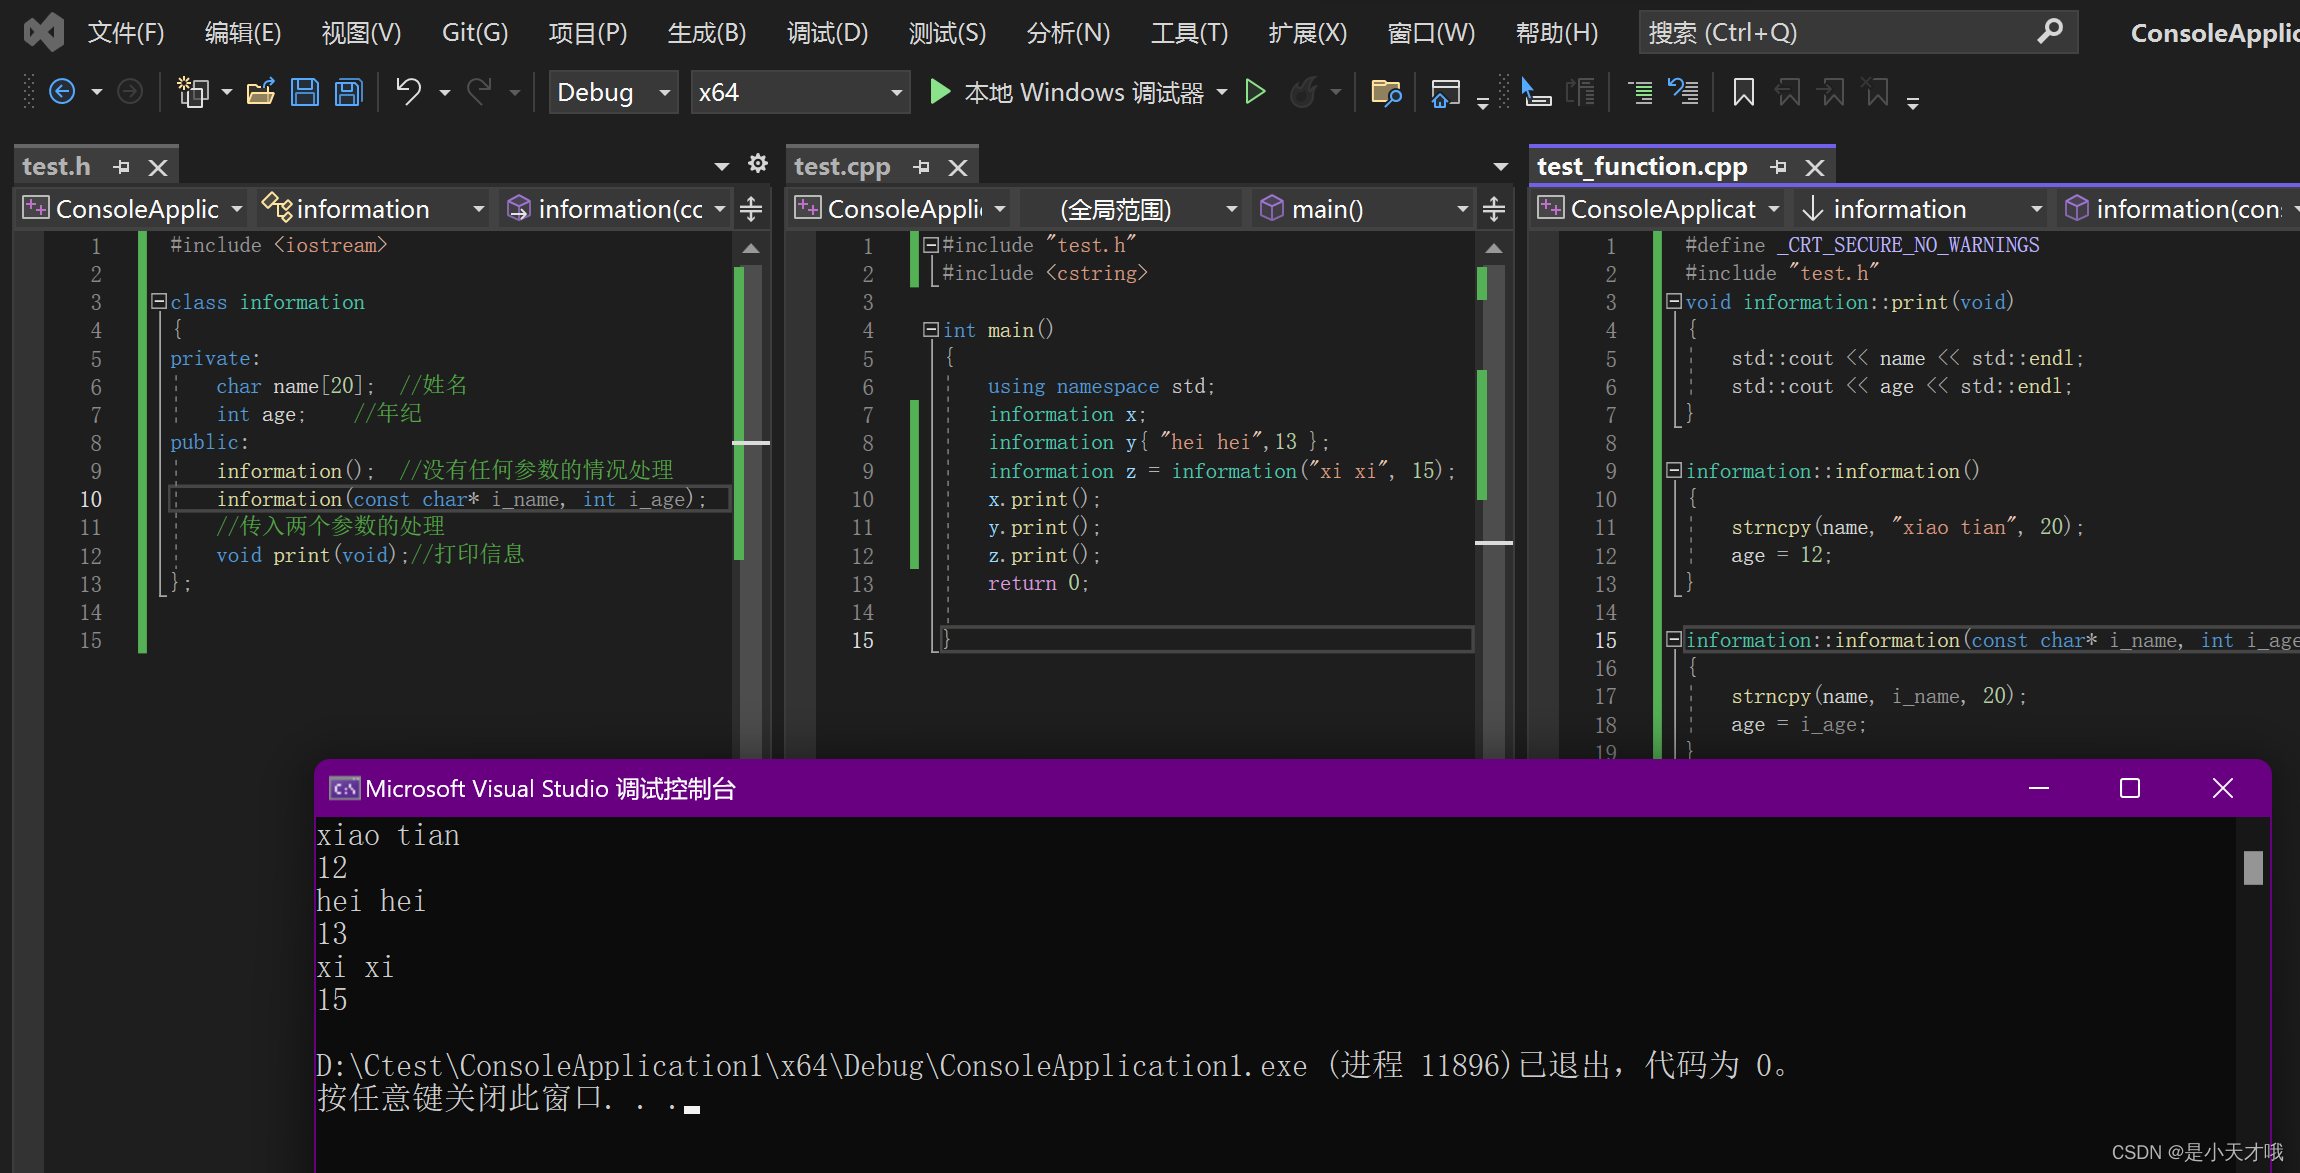
Task: Click the test.h window settings gear icon
Action: [758, 164]
